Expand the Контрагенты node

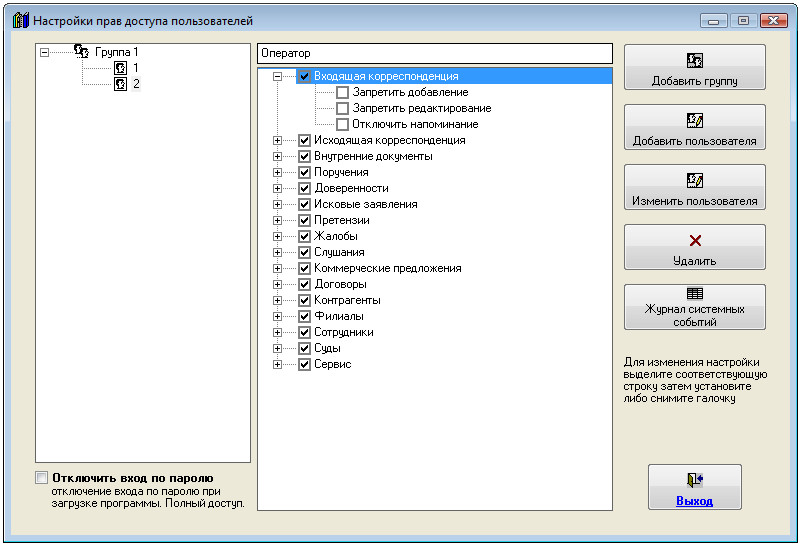[x=277, y=300]
